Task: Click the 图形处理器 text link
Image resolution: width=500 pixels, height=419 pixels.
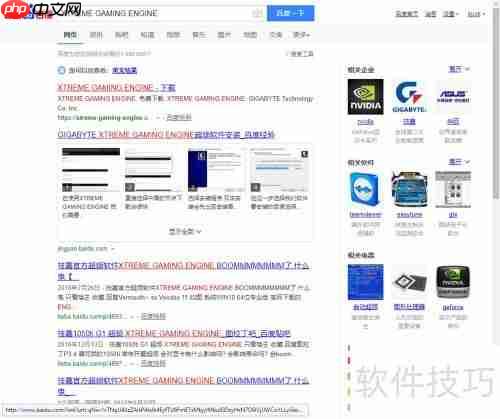Action: point(409,307)
